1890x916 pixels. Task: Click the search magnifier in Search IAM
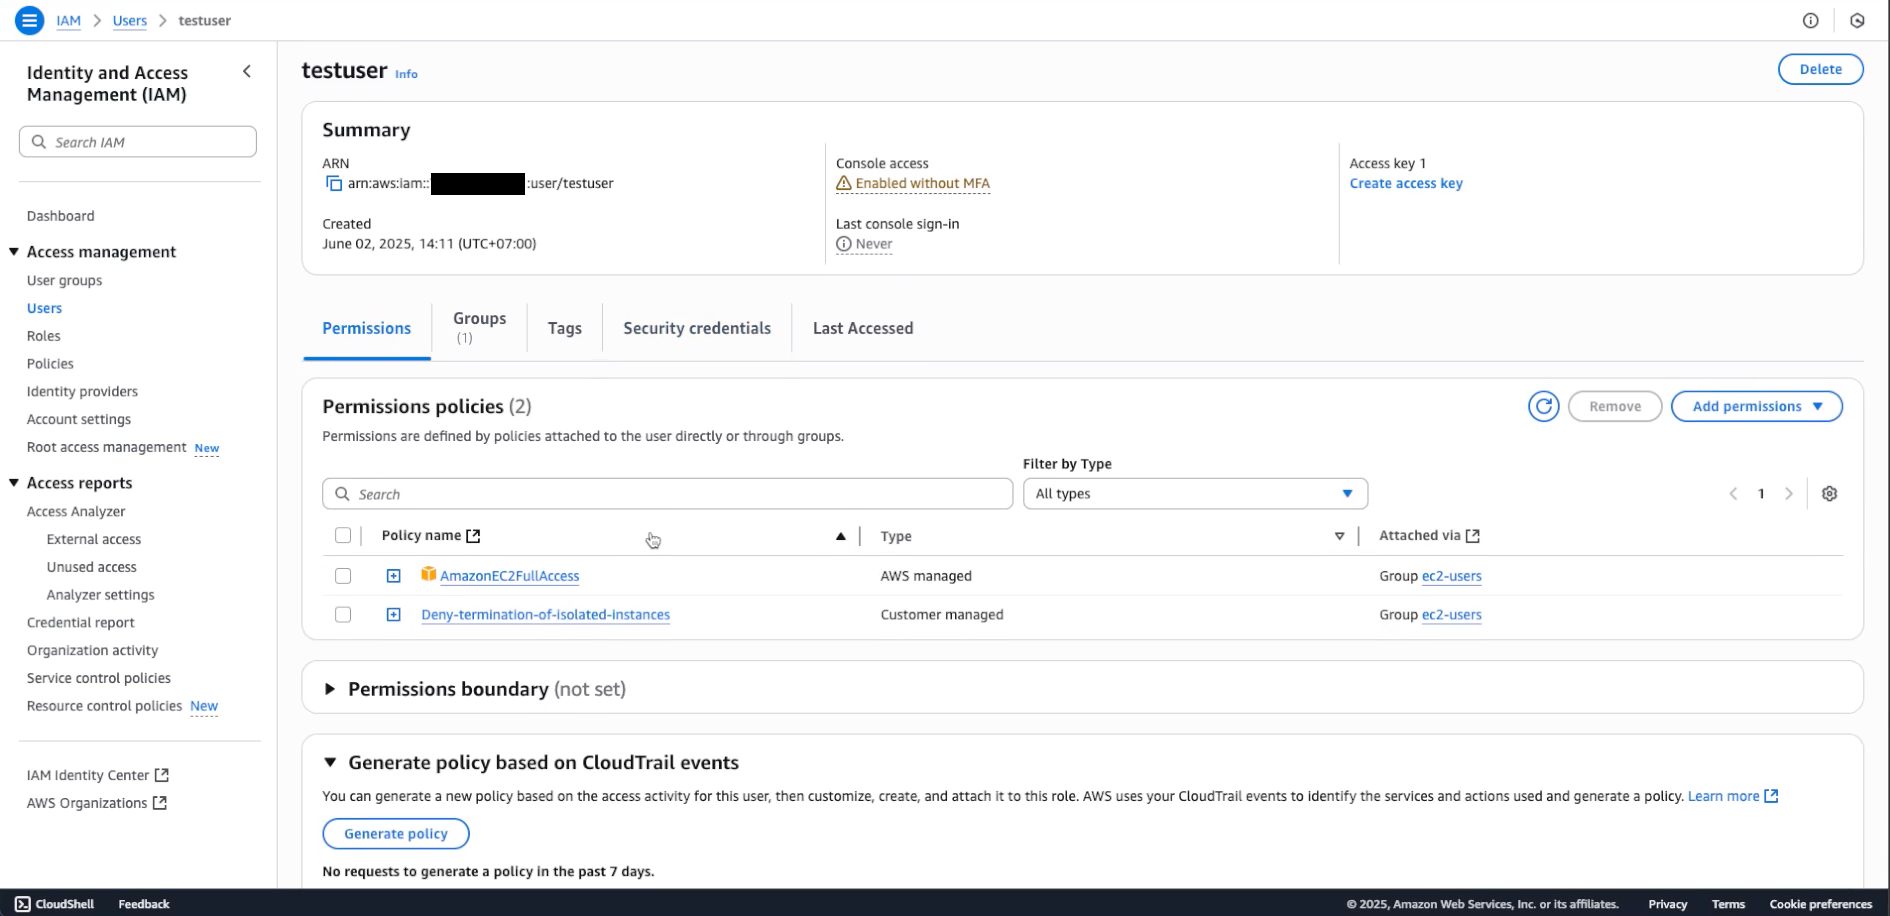click(x=39, y=142)
